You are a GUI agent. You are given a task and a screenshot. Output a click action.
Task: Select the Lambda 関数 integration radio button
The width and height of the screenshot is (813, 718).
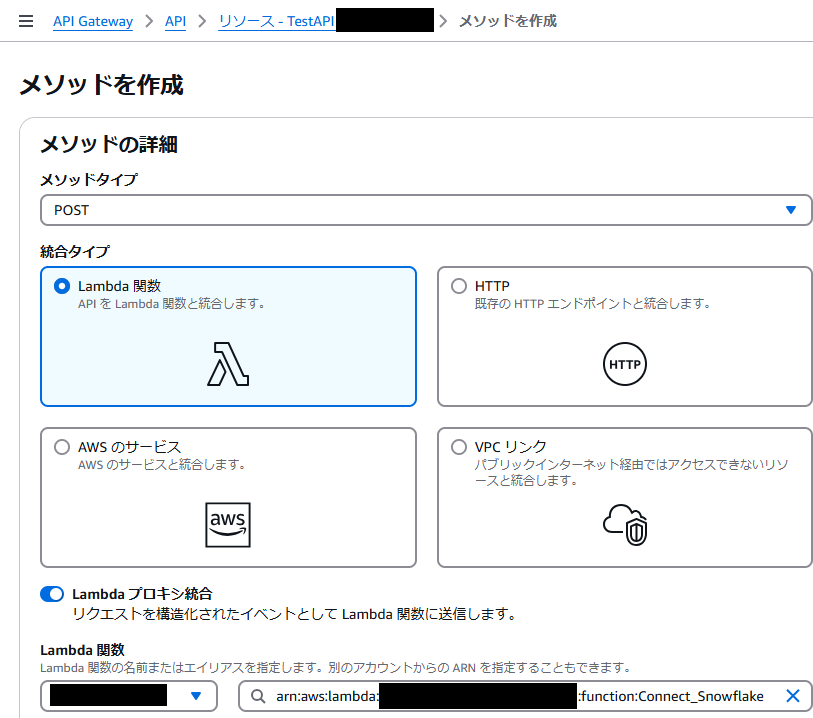click(62, 286)
